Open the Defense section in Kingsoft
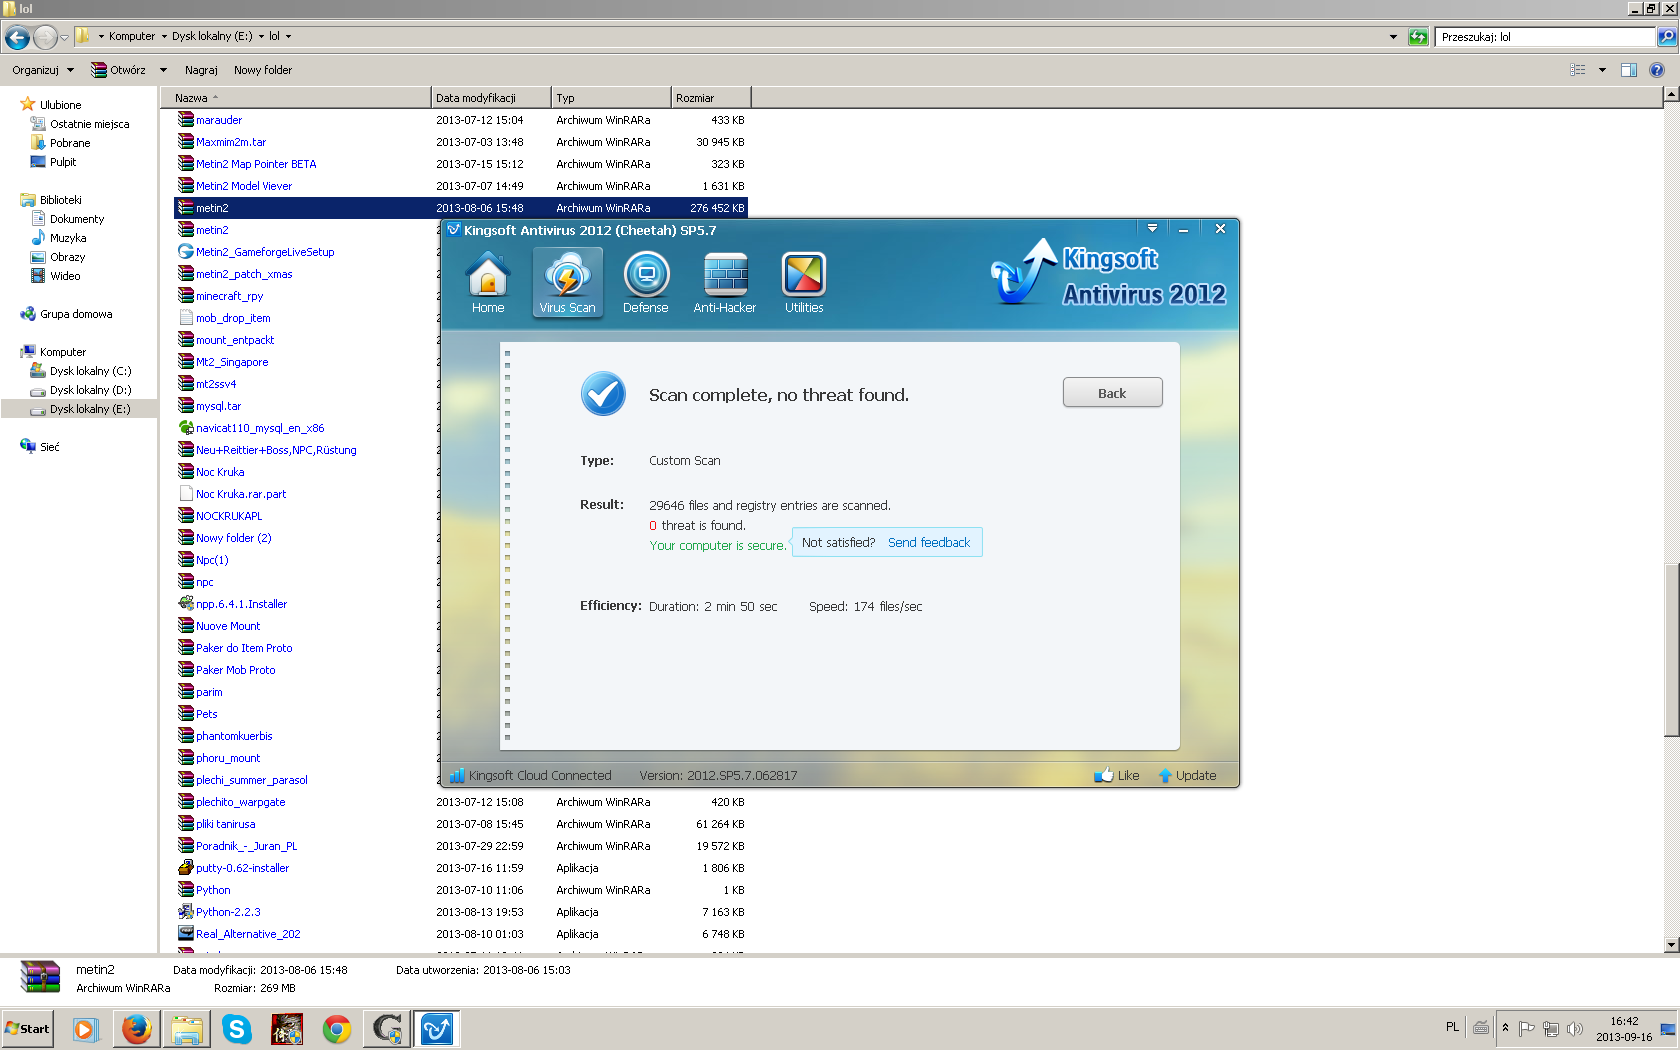1680x1050 pixels. (646, 282)
